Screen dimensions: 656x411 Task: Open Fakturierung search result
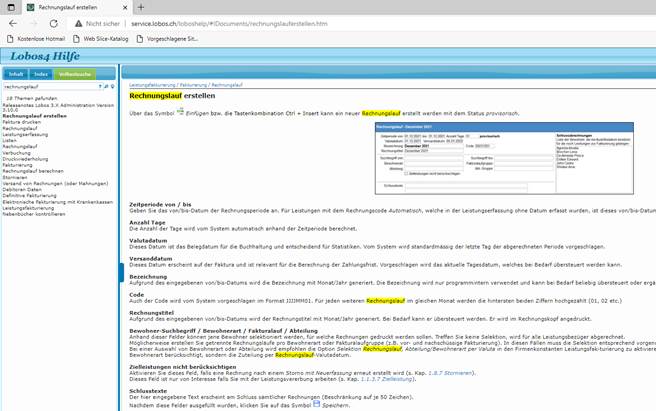point(17,165)
